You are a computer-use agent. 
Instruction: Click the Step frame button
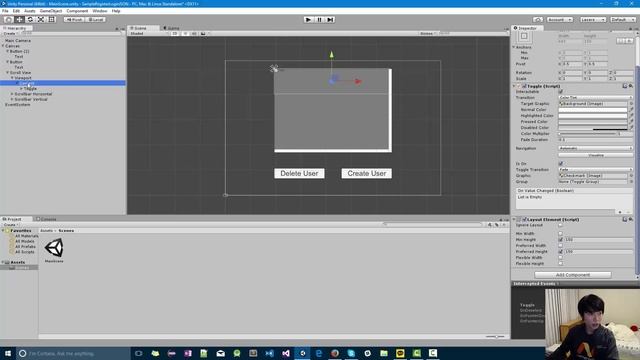pyautogui.click(x=330, y=20)
